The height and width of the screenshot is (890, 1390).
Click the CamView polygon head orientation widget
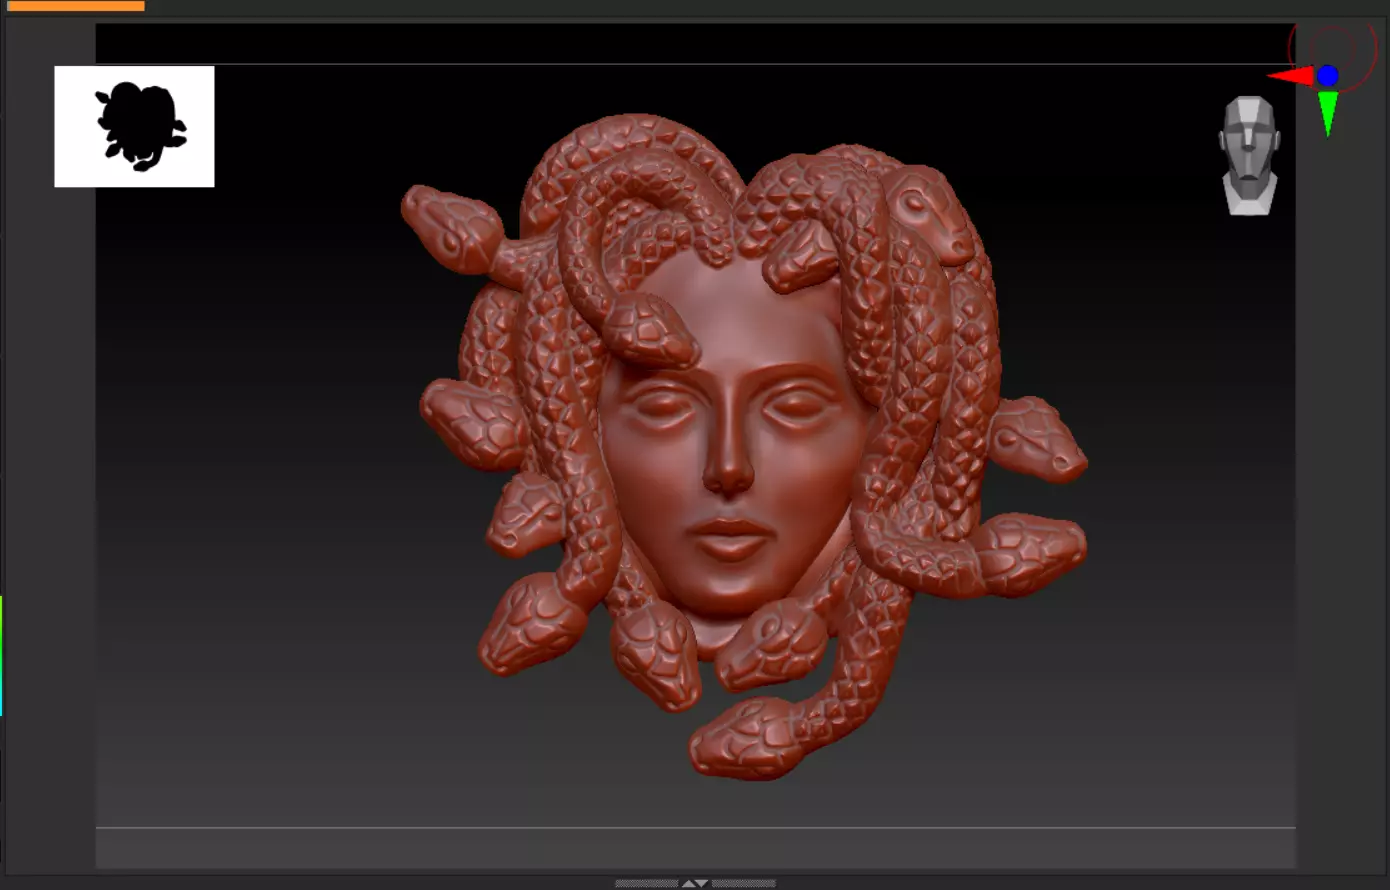pos(1249,155)
